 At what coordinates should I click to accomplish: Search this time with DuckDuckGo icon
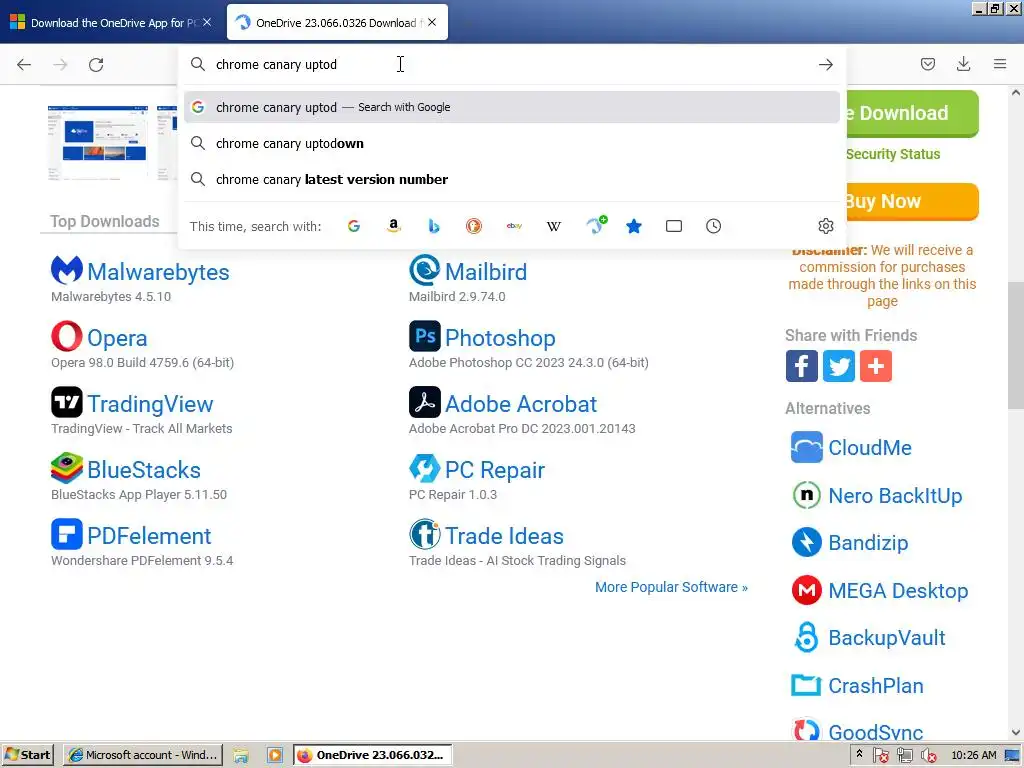click(x=473, y=226)
